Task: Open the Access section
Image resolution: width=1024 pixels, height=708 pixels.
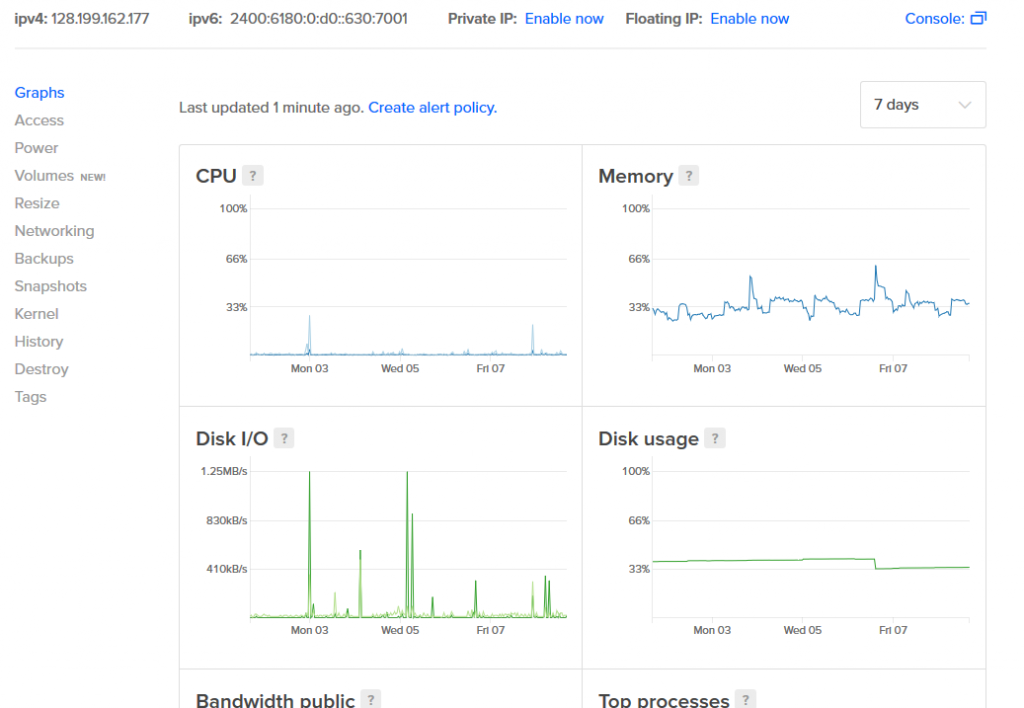Action: pos(39,120)
